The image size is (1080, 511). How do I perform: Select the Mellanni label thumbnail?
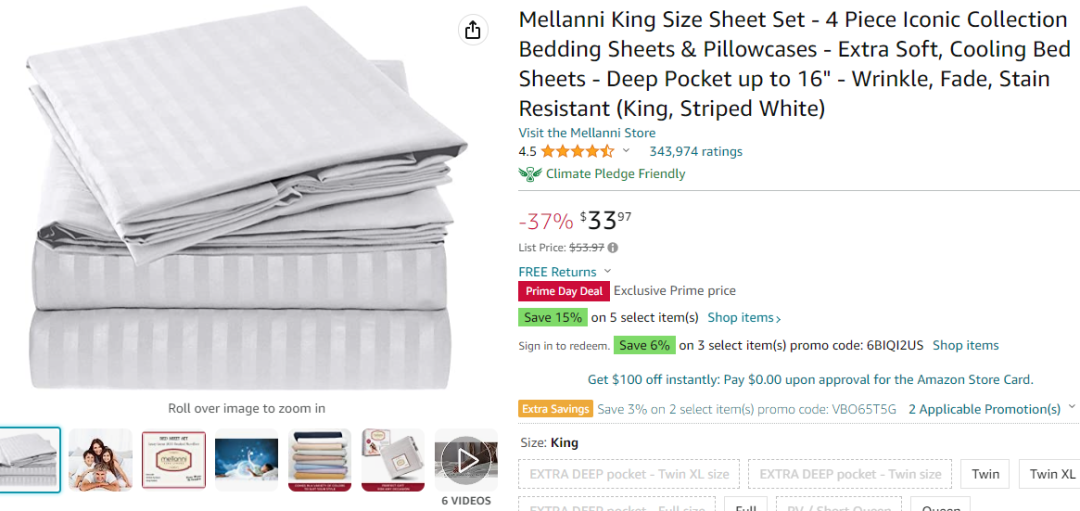[x=174, y=460]
